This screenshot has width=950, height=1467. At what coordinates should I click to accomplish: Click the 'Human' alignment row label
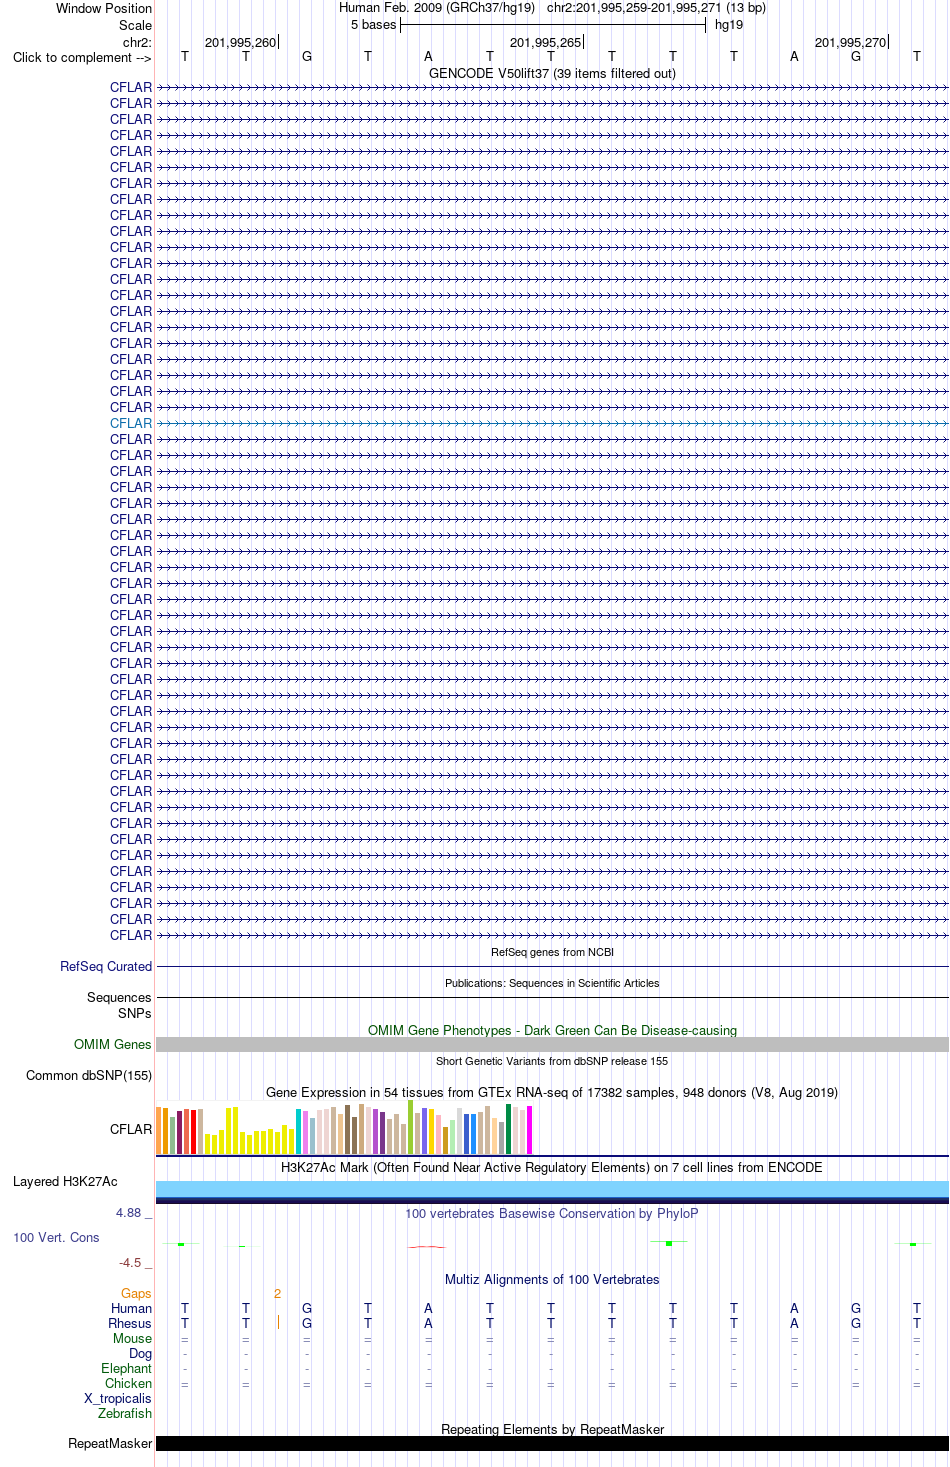[x=132, y=1308]
